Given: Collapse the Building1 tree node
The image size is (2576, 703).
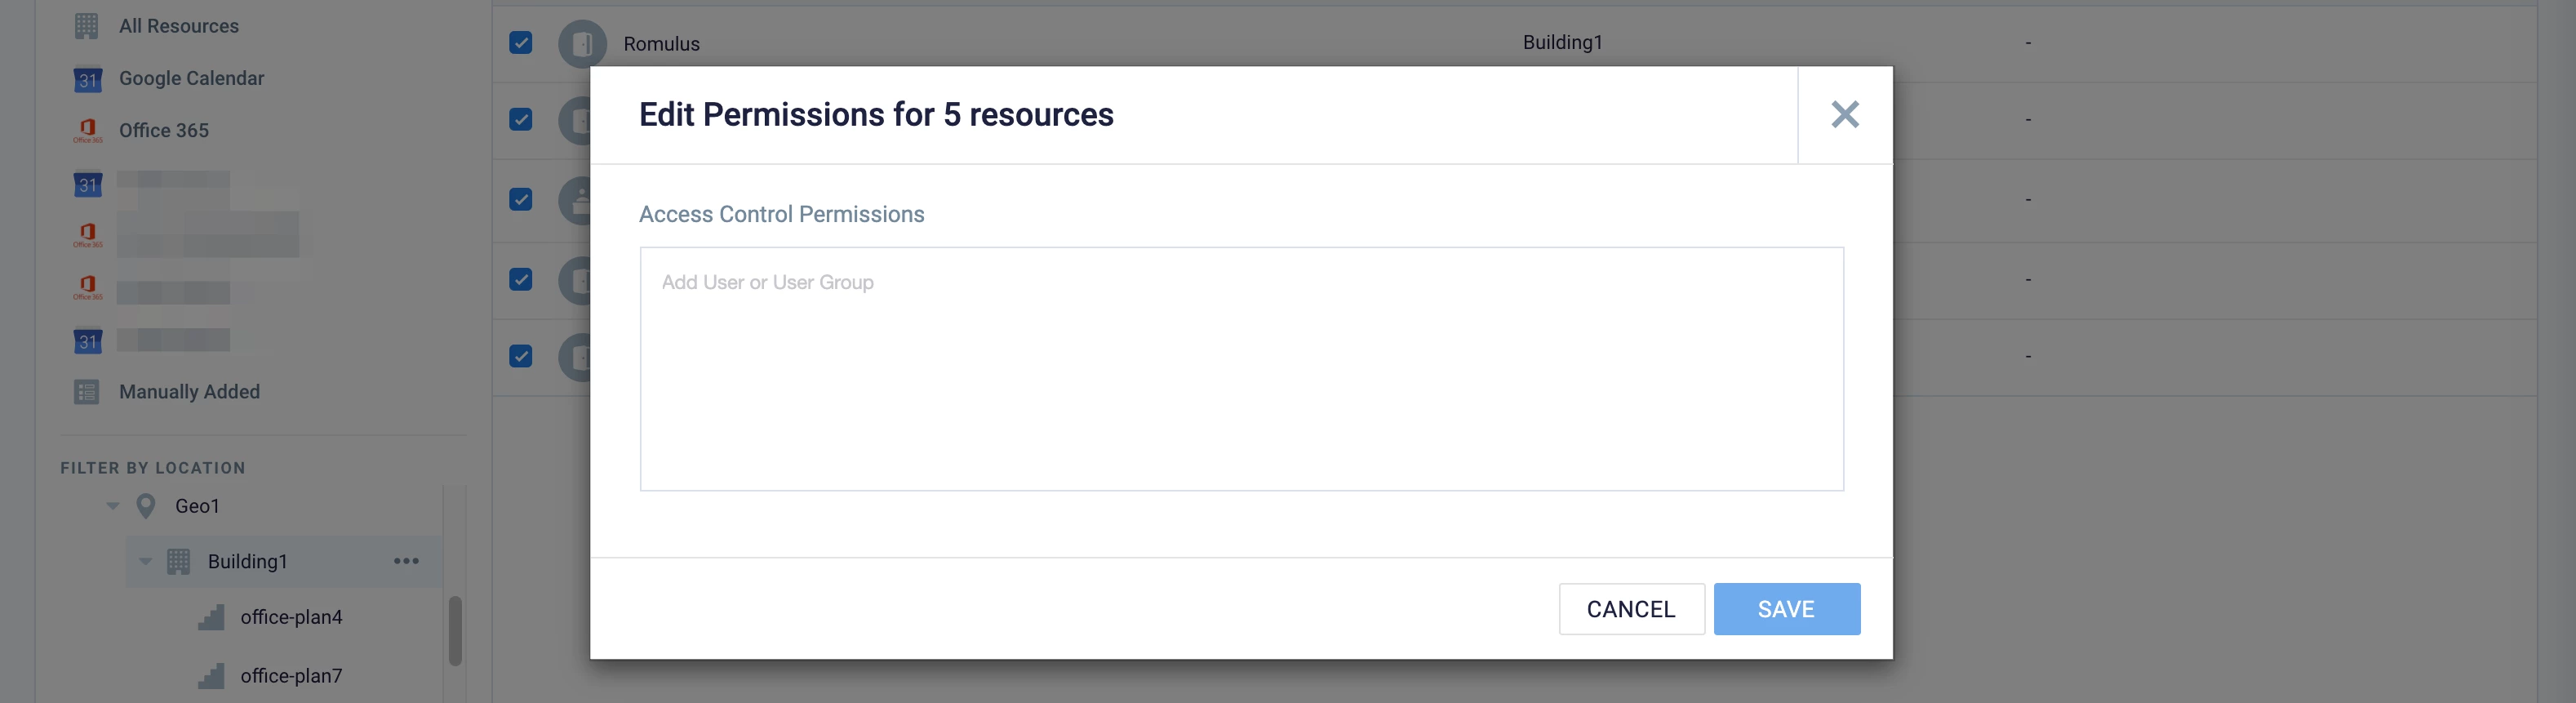Looking at the screenshot, I should [146, 562].
